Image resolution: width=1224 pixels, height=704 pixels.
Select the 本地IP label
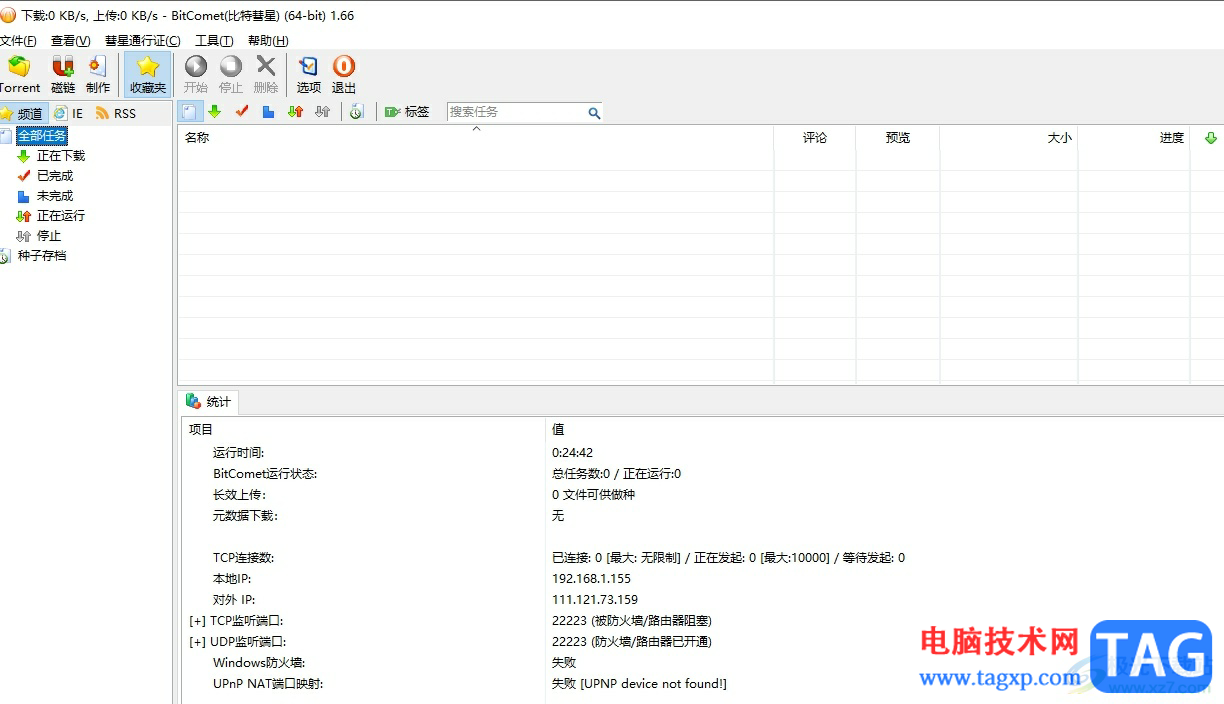point(232,579)
